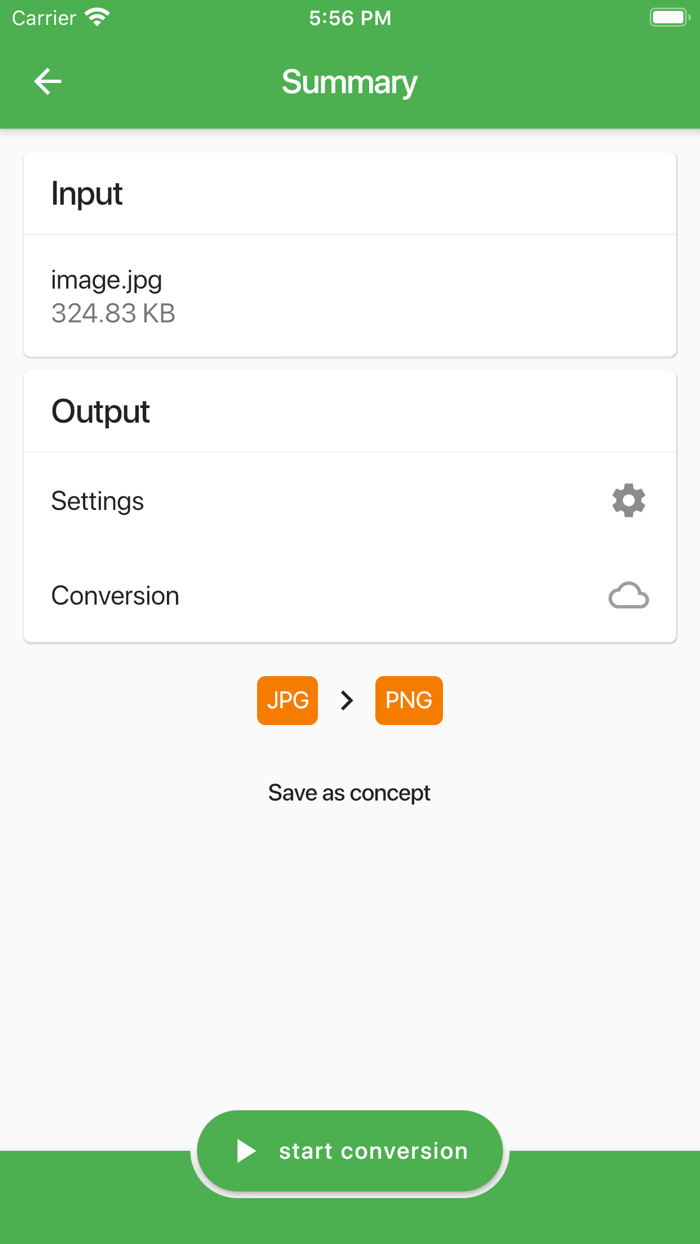Click the arrow between JPG and PNG

347,700
